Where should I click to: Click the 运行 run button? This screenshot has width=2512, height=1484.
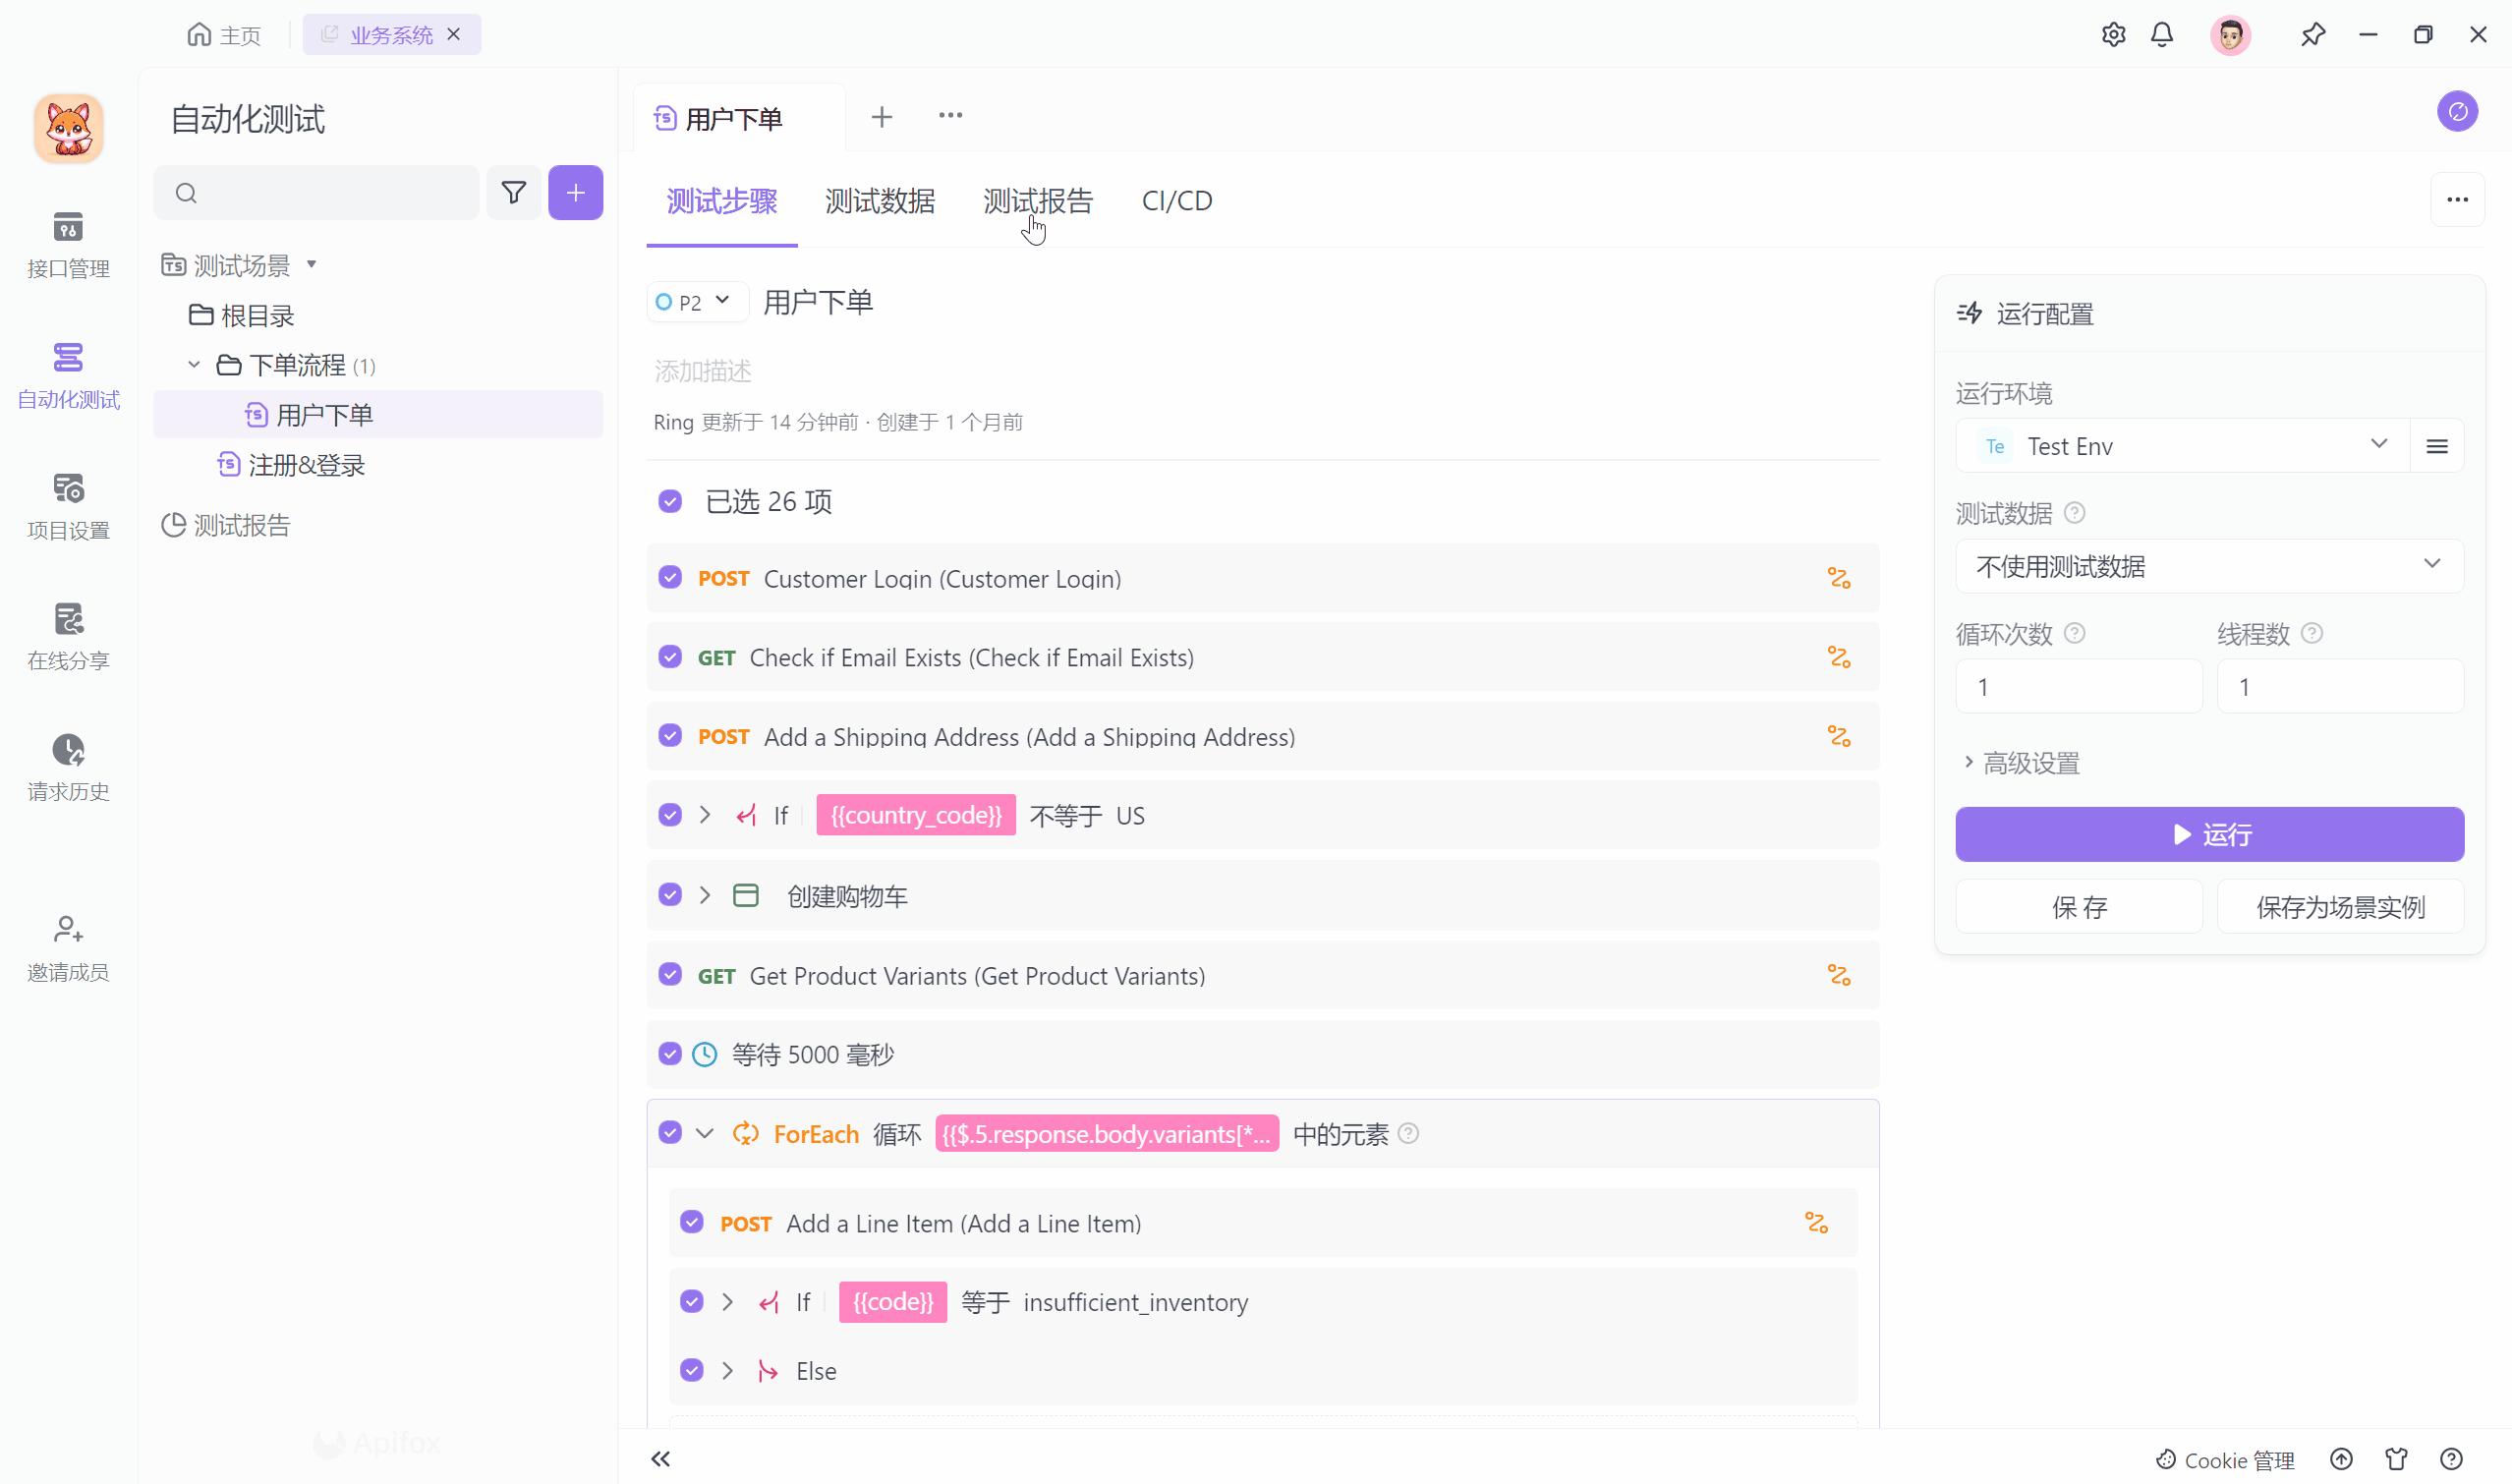[x=2209, y=834]
